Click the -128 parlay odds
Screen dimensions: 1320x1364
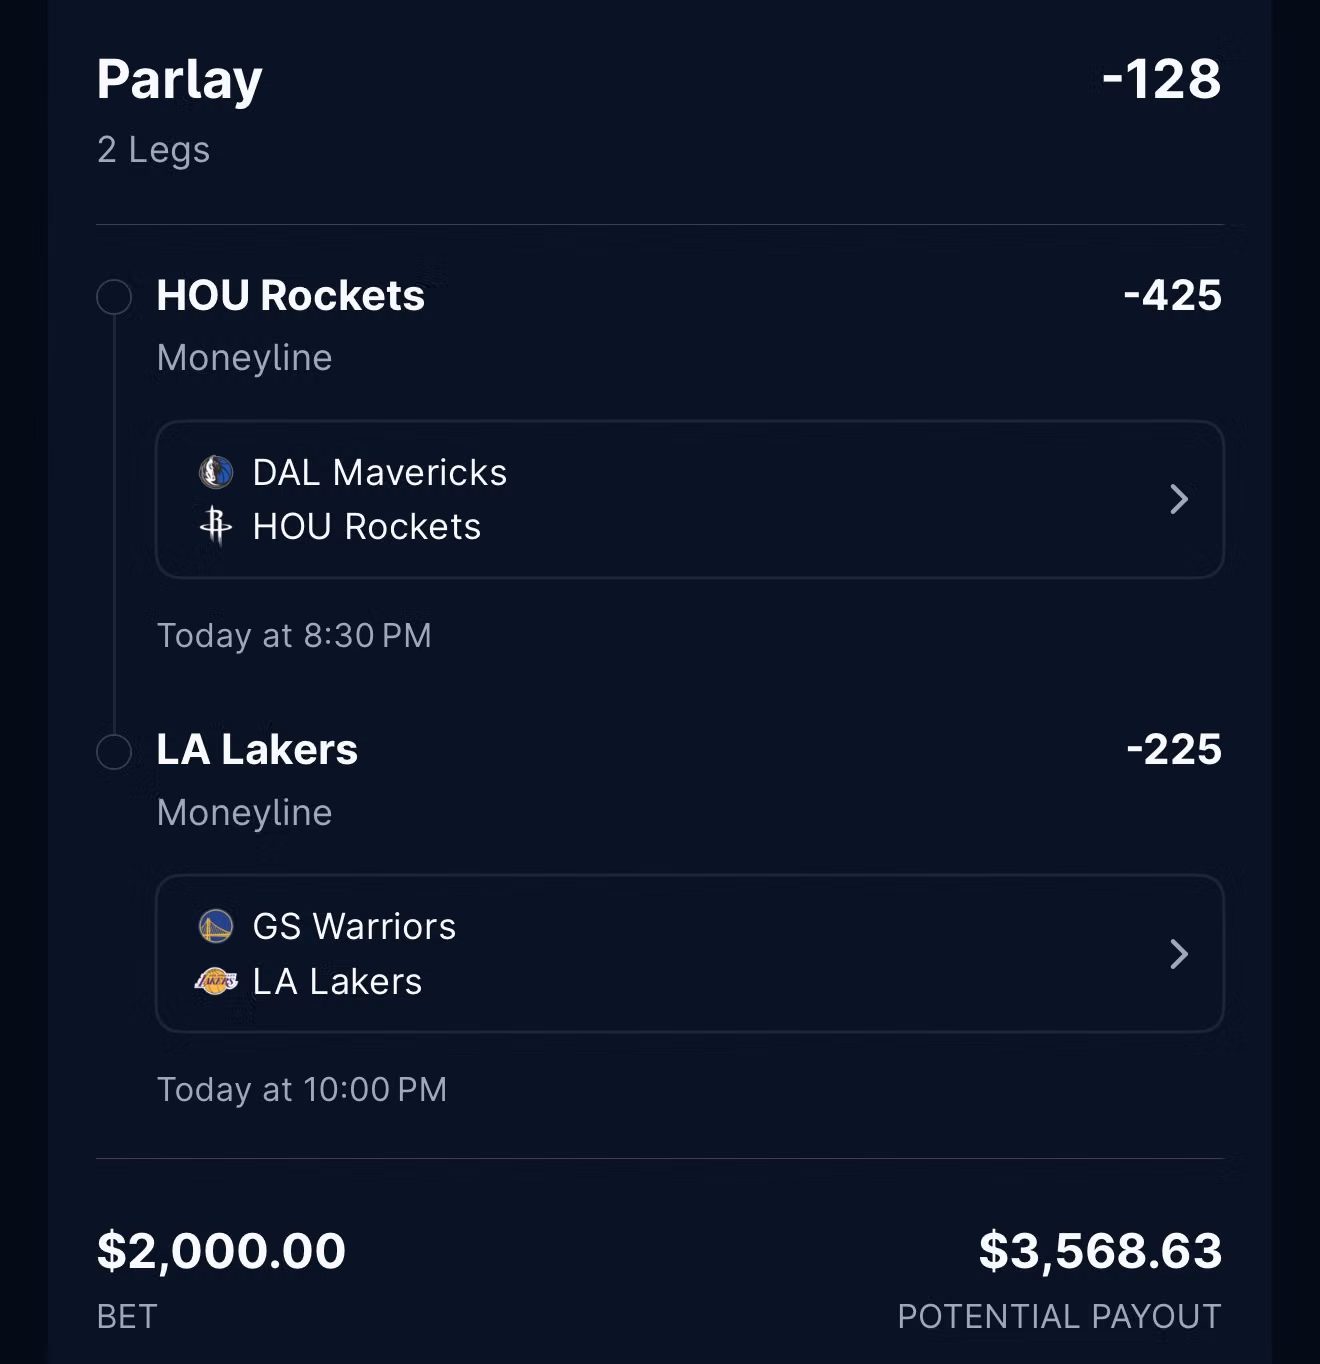[x=1161, y=79]
